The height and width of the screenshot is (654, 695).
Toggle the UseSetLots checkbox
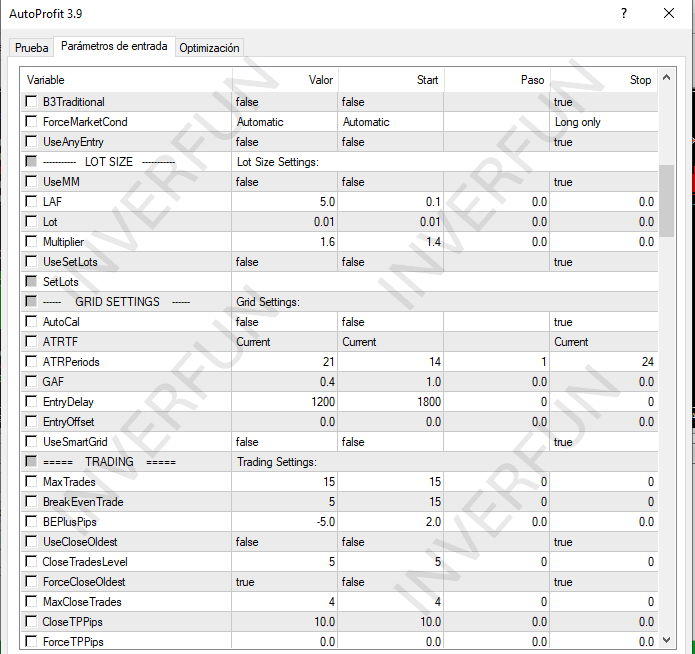(31, 262)
